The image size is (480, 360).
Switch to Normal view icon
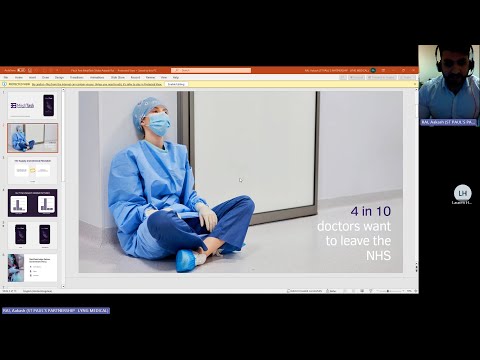[x=345, y=291]
